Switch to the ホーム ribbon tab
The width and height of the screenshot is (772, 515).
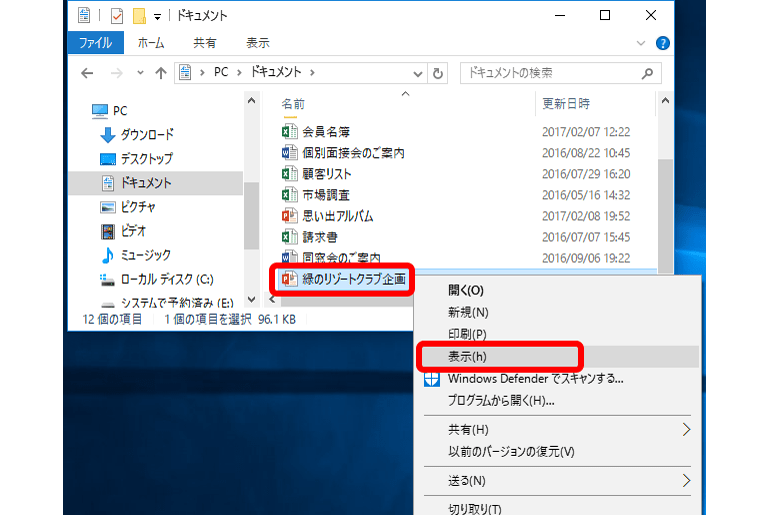[x=151, y=43]
